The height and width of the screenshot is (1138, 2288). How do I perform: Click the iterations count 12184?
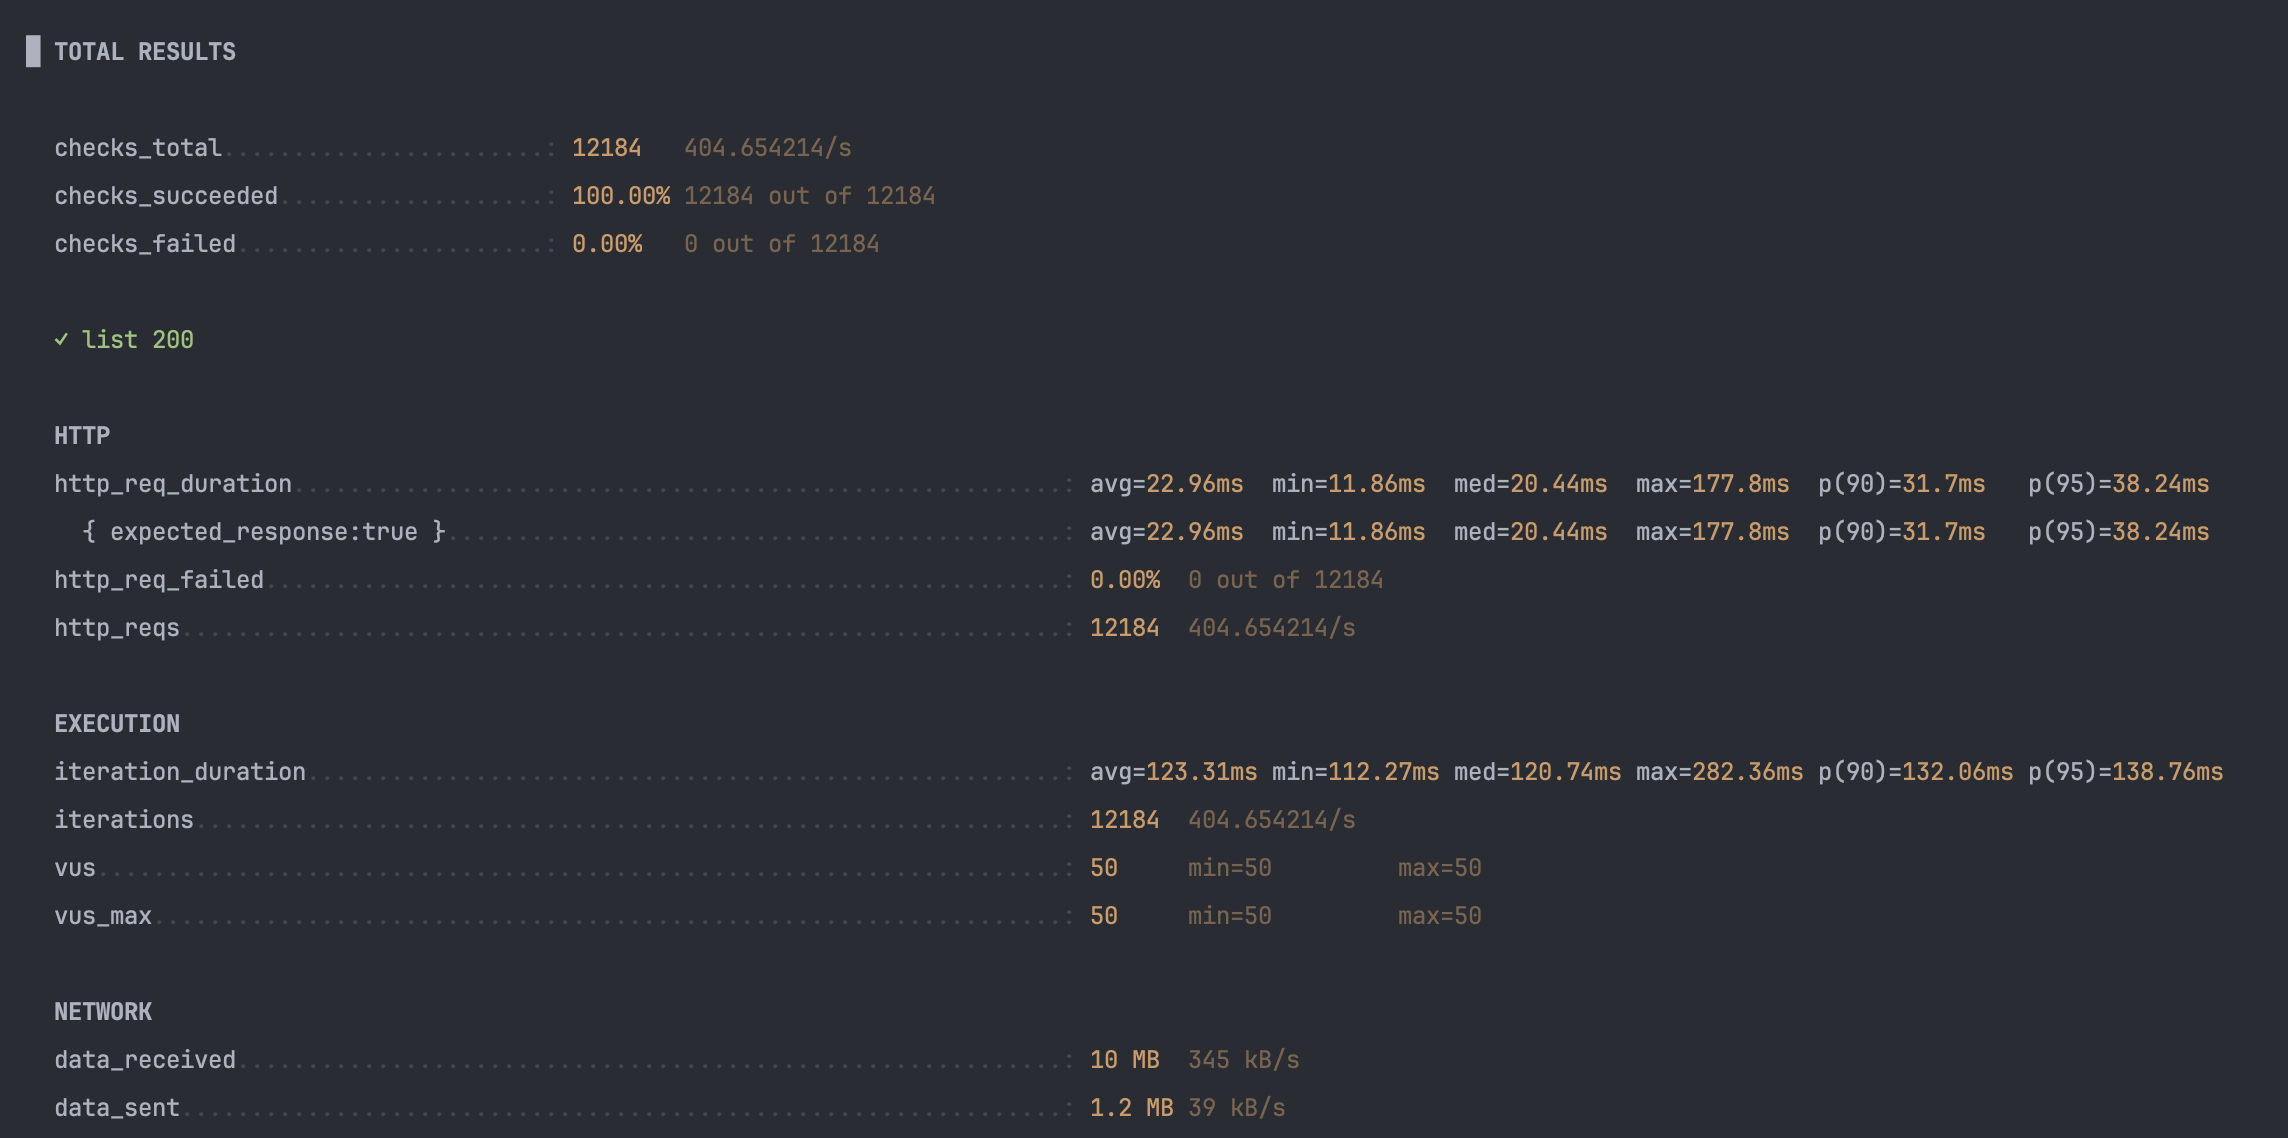tap(1124, 820)
